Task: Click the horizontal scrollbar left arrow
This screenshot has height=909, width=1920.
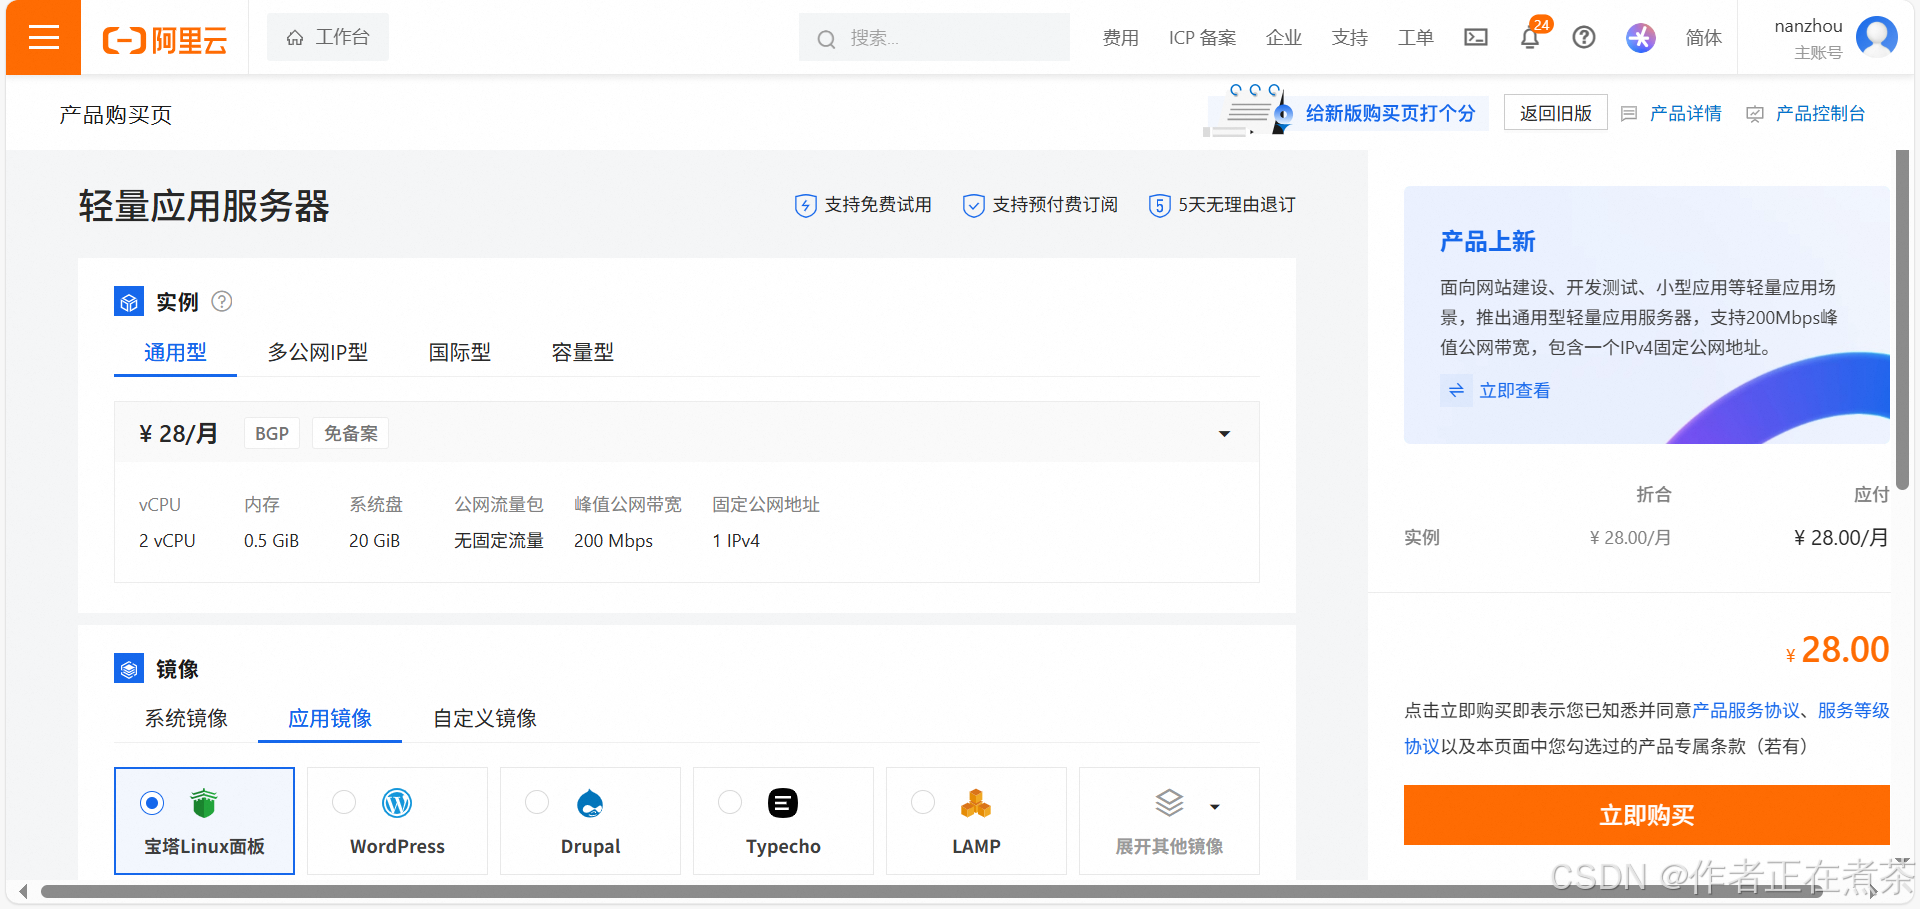Action: pyautogui.click(x=23, y=891)
